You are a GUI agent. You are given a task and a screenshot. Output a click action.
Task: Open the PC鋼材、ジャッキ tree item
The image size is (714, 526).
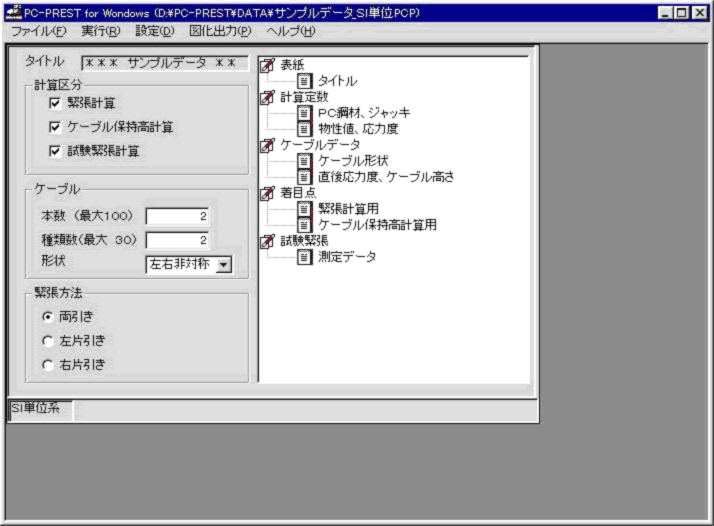[364, 113]
